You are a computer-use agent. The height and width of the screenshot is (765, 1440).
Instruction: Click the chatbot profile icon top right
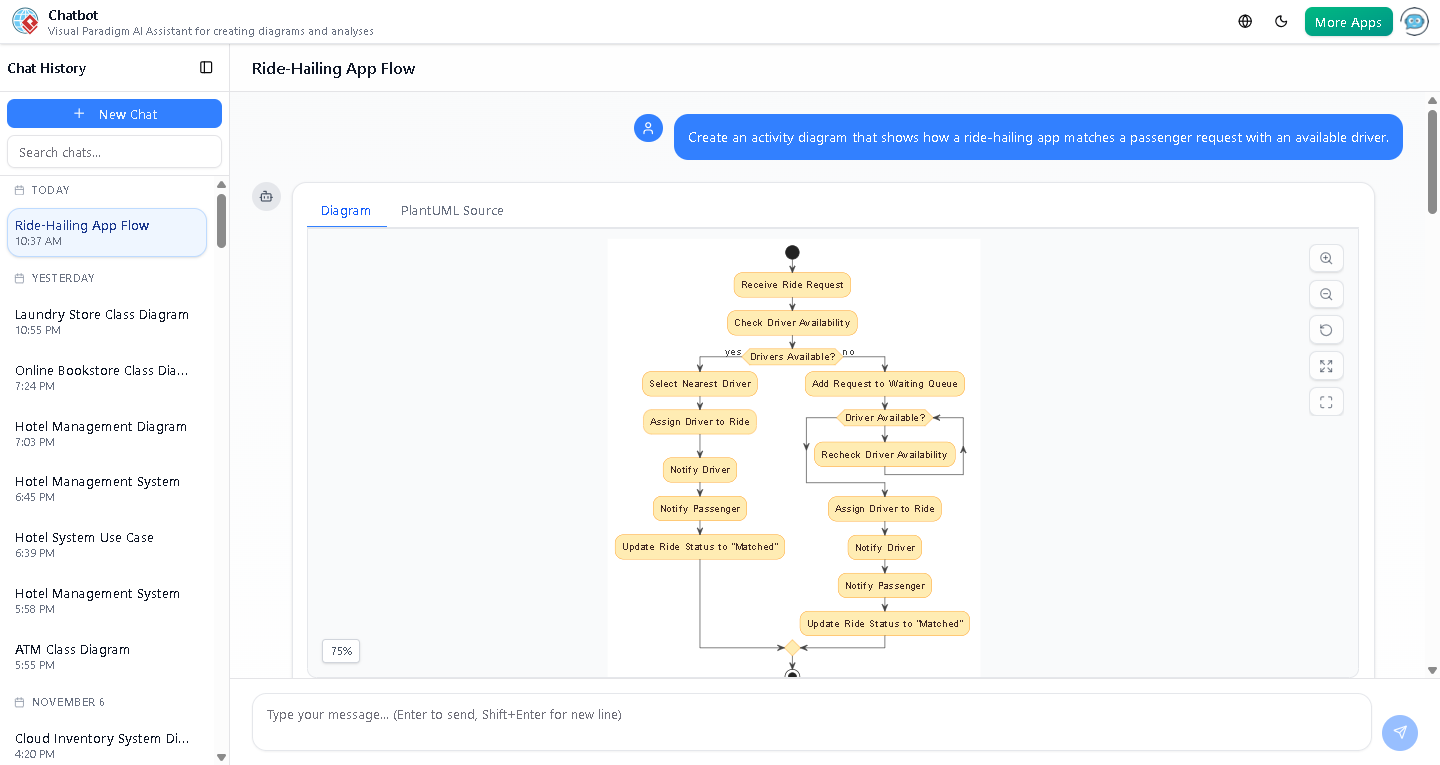[1414, 21]
